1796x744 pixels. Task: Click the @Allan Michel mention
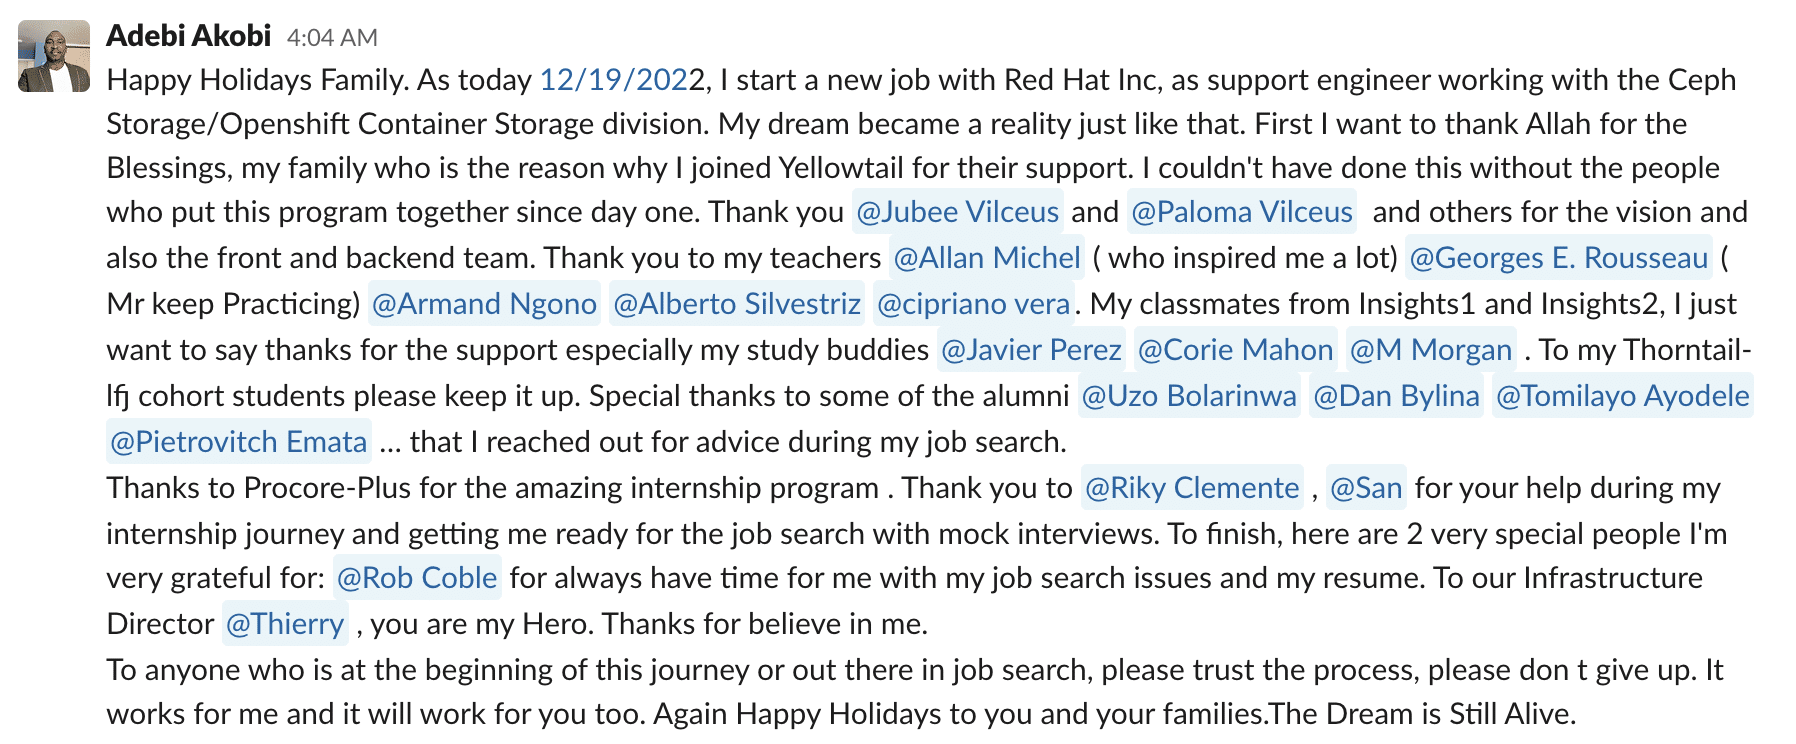pyautogui.click(x=987, y=258)
